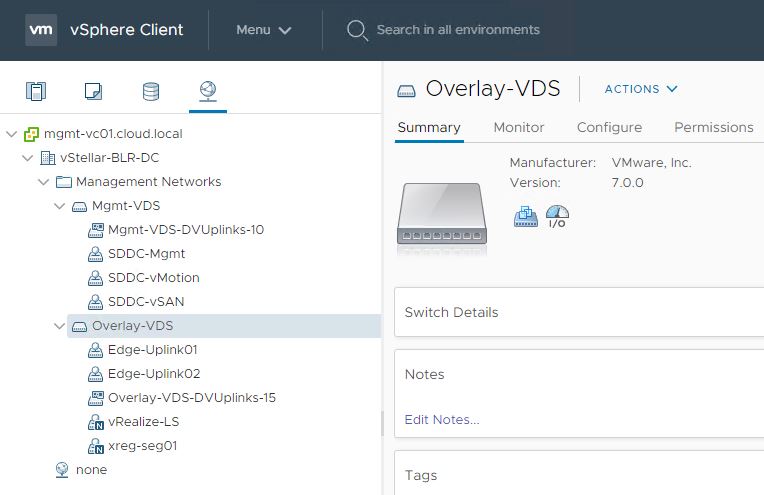The height and width of the screenshot is (495, 764).
Task: Select the Edge-Uplink01 port group
Action: (153, 350)
